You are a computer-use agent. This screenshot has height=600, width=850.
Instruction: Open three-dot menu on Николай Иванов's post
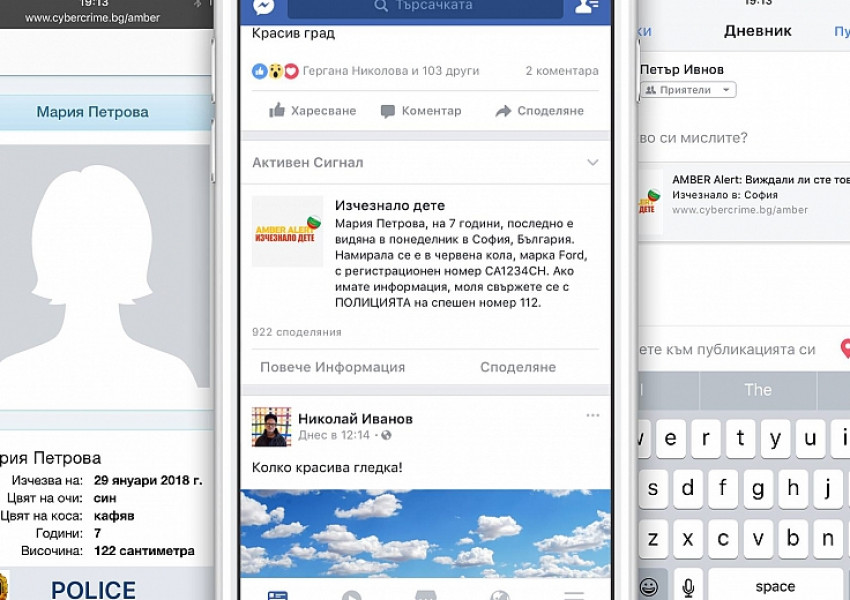point(593,415)
